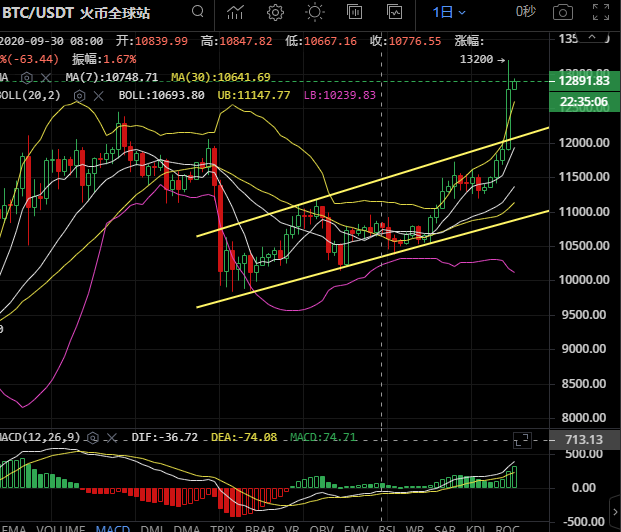This screenshot has width=621, height=532.
Task: Click the current price label 12891.83
Action: pos(584,80)
